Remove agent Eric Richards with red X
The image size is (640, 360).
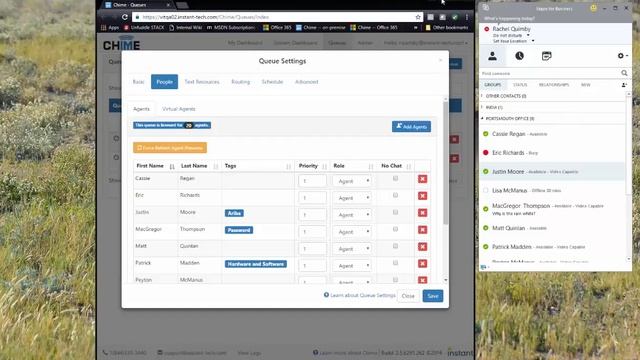[422, 196]
